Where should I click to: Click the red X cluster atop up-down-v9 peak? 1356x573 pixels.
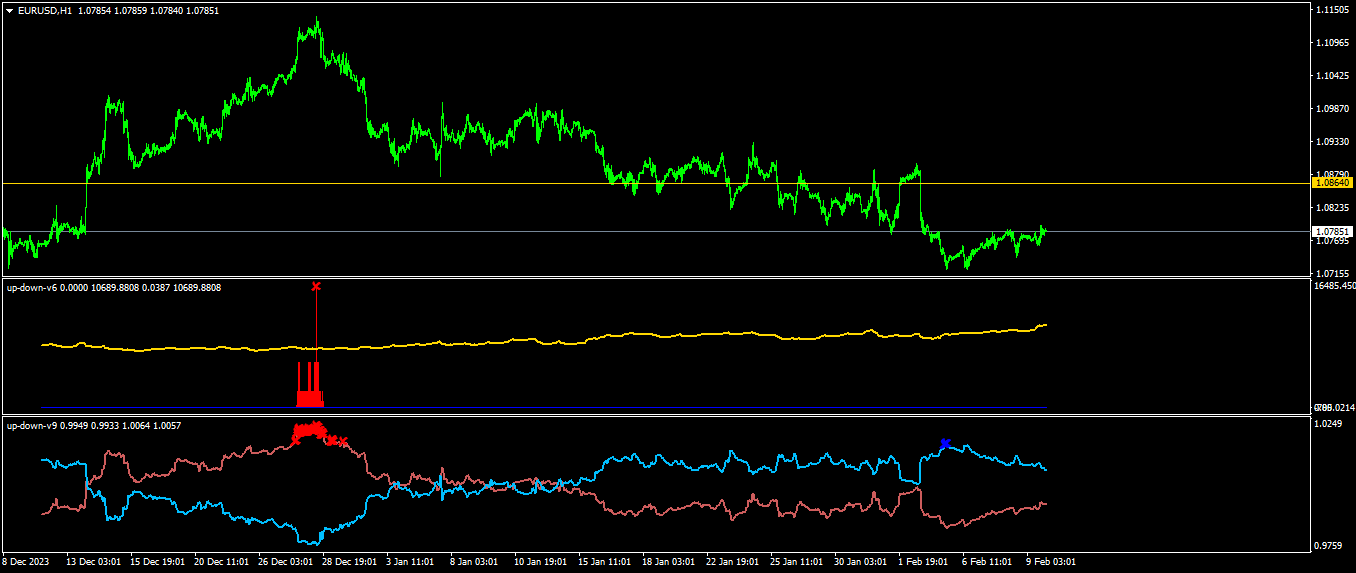coord(310,431)
